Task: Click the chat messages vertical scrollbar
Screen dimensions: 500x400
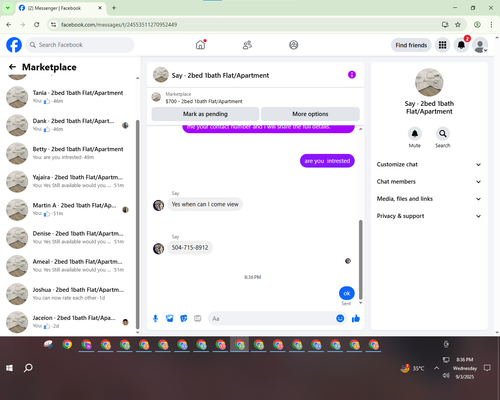Action: 360,259
